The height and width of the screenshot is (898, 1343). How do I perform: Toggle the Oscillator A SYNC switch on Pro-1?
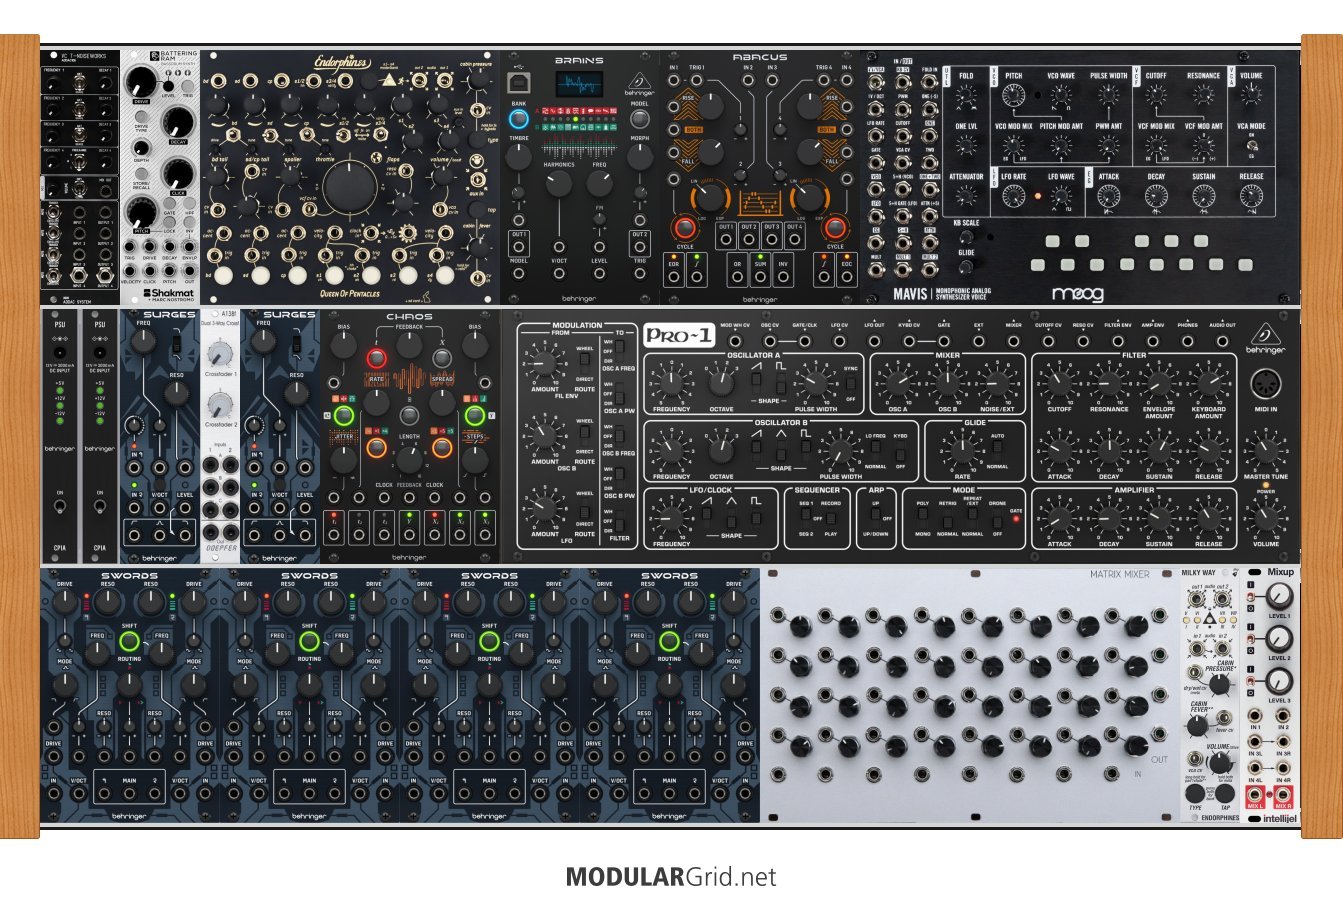[851, 384]
